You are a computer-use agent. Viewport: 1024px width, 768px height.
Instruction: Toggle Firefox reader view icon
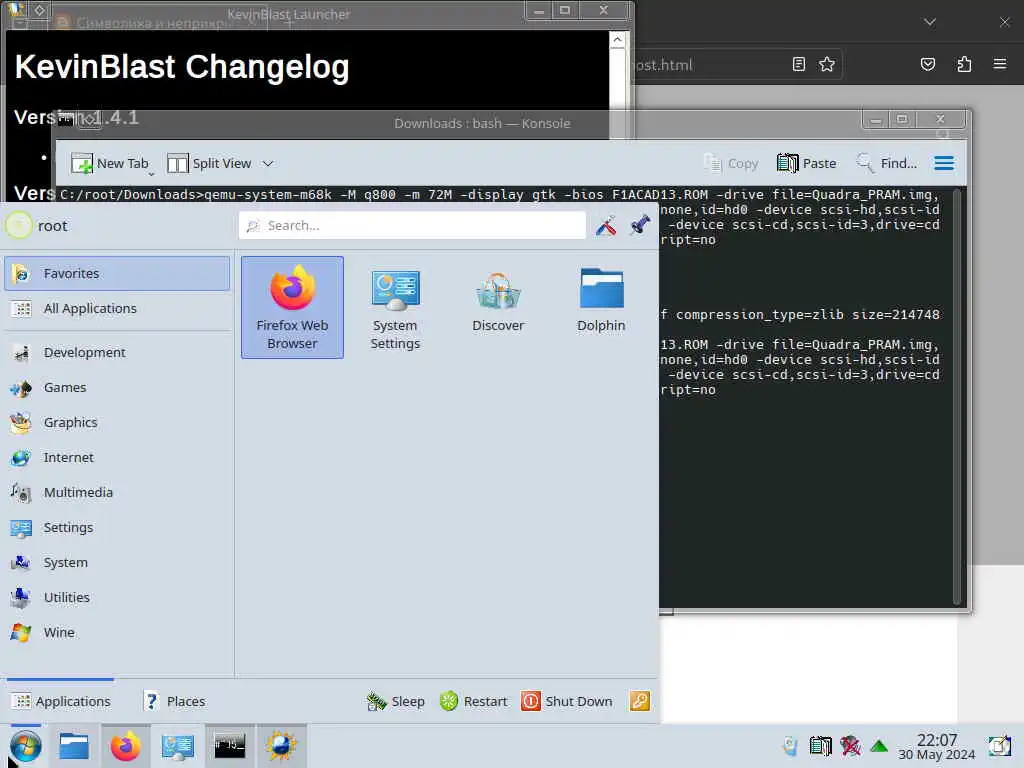798,64
